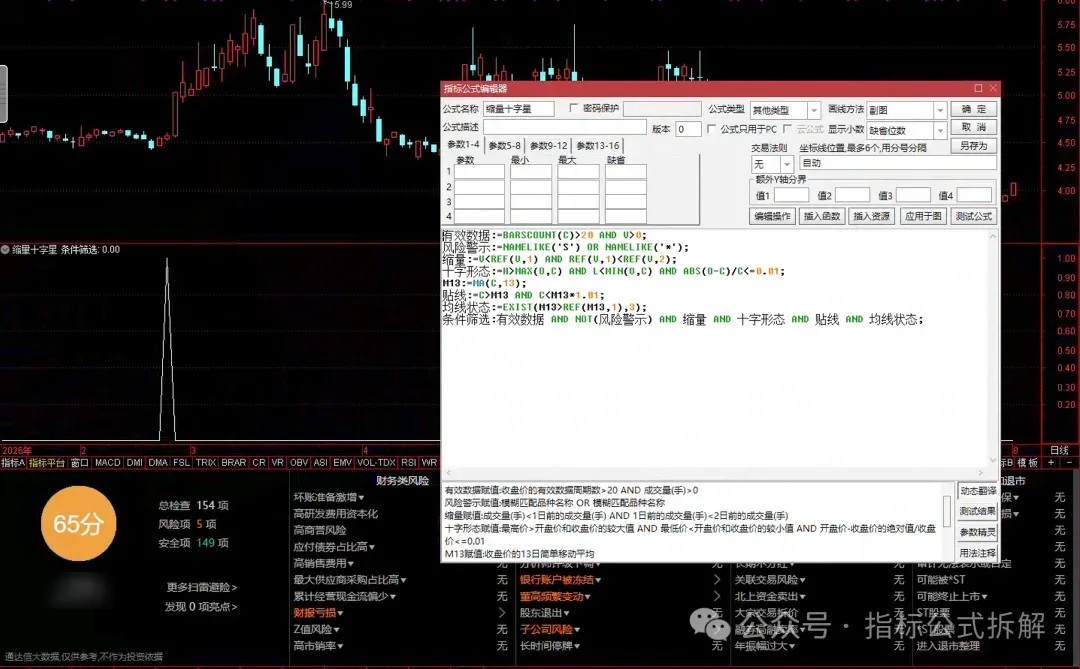The image size is (1080, 669).
Task: Enable the 公式只用于PC checkbox
Action: click(712, 129)
